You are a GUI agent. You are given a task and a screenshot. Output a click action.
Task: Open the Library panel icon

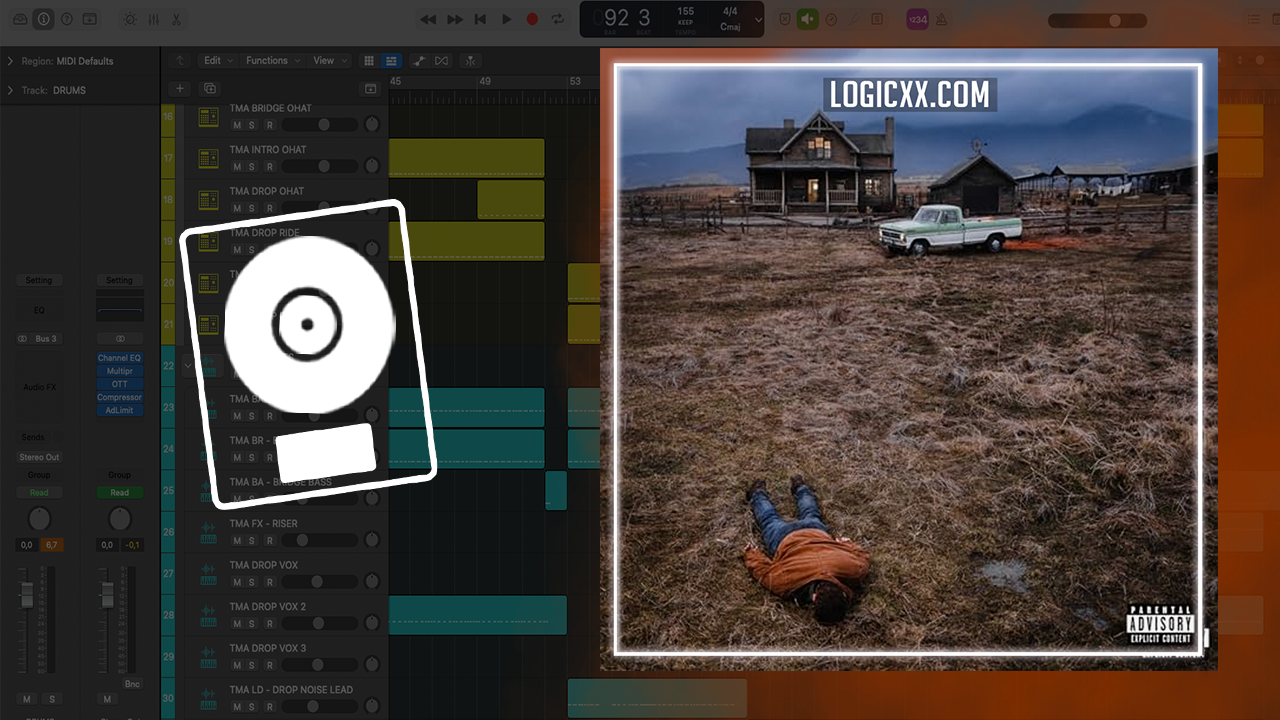pyautogui.click(x=20, y=19)
